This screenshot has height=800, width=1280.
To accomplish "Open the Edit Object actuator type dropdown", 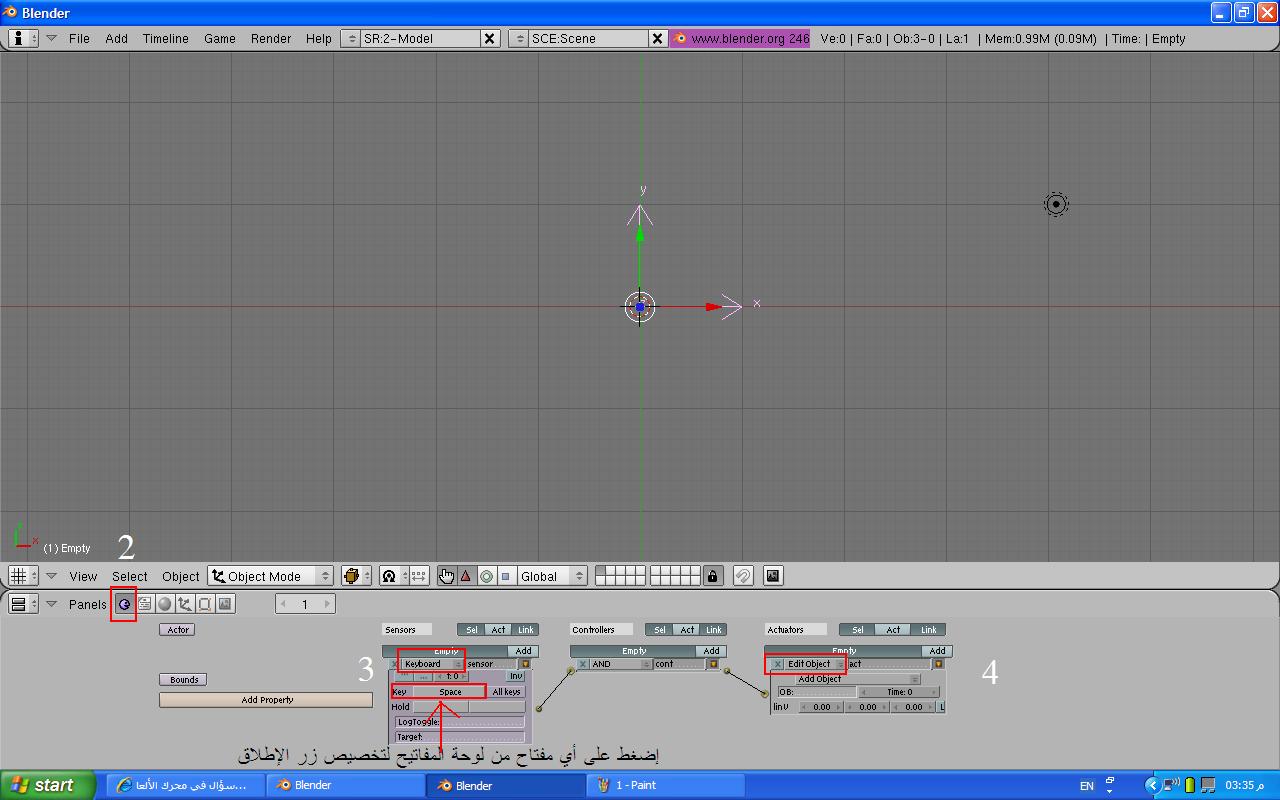I will (x=815, y=664).
